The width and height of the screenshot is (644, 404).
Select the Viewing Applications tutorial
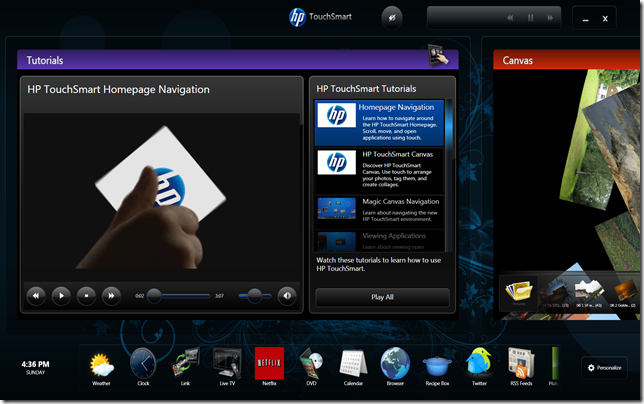380,241
